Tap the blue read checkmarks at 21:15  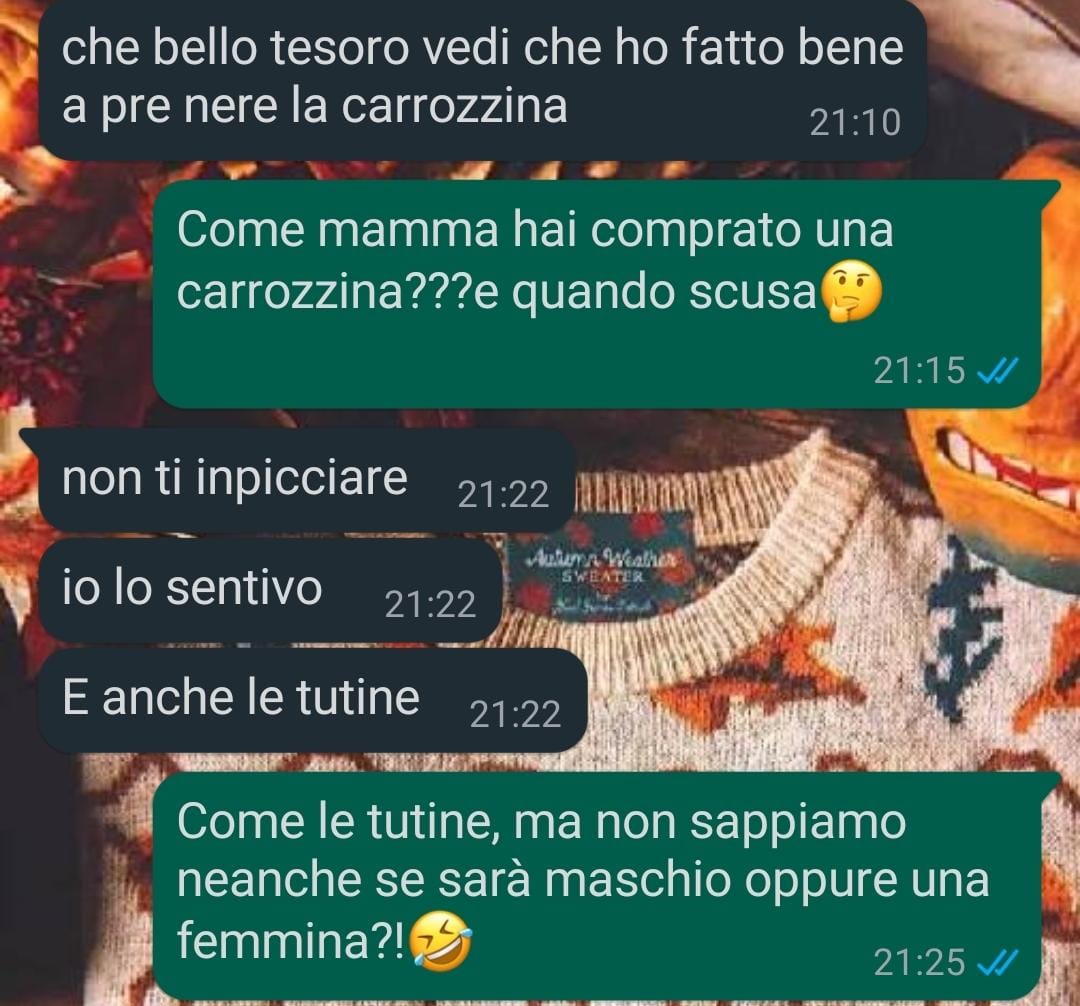(x=998, y=371)
